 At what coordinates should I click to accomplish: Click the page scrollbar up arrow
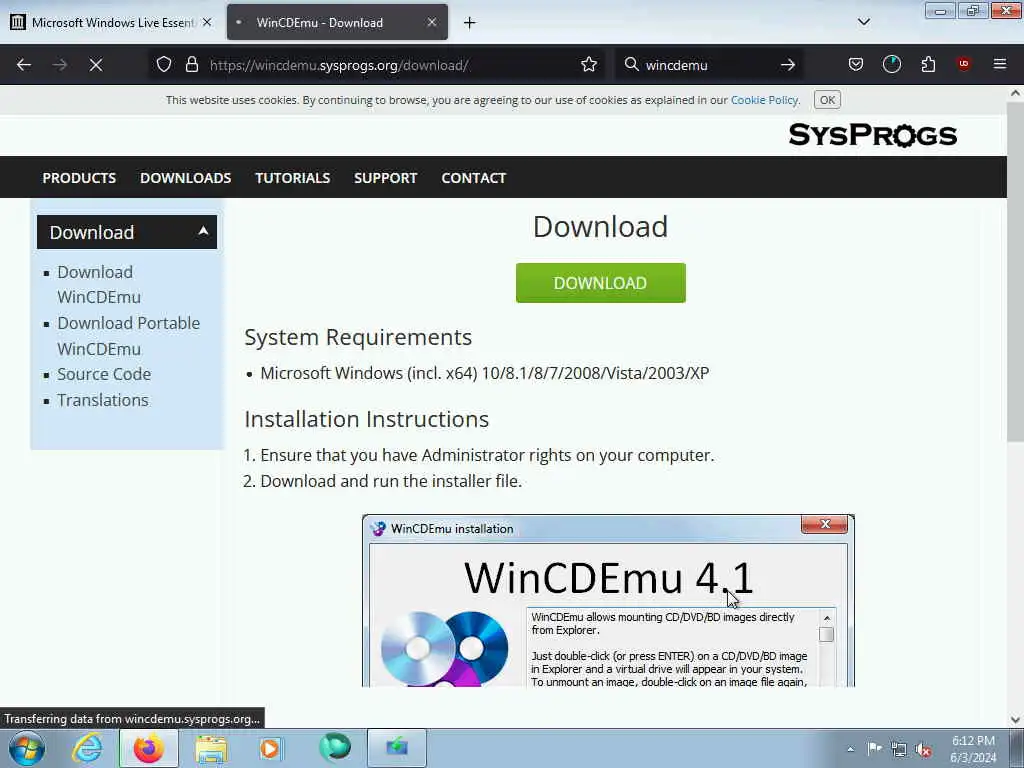pyautogui.click(x=1015, y=93)
